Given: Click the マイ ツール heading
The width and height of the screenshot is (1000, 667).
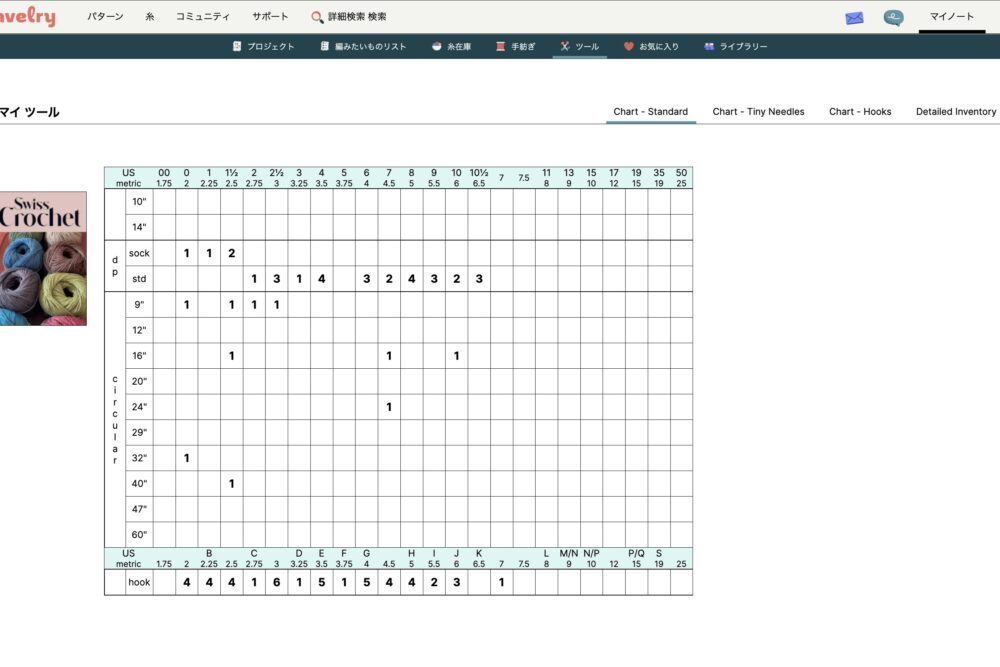Looking at the screenshot, I should (x=29, y=112).
